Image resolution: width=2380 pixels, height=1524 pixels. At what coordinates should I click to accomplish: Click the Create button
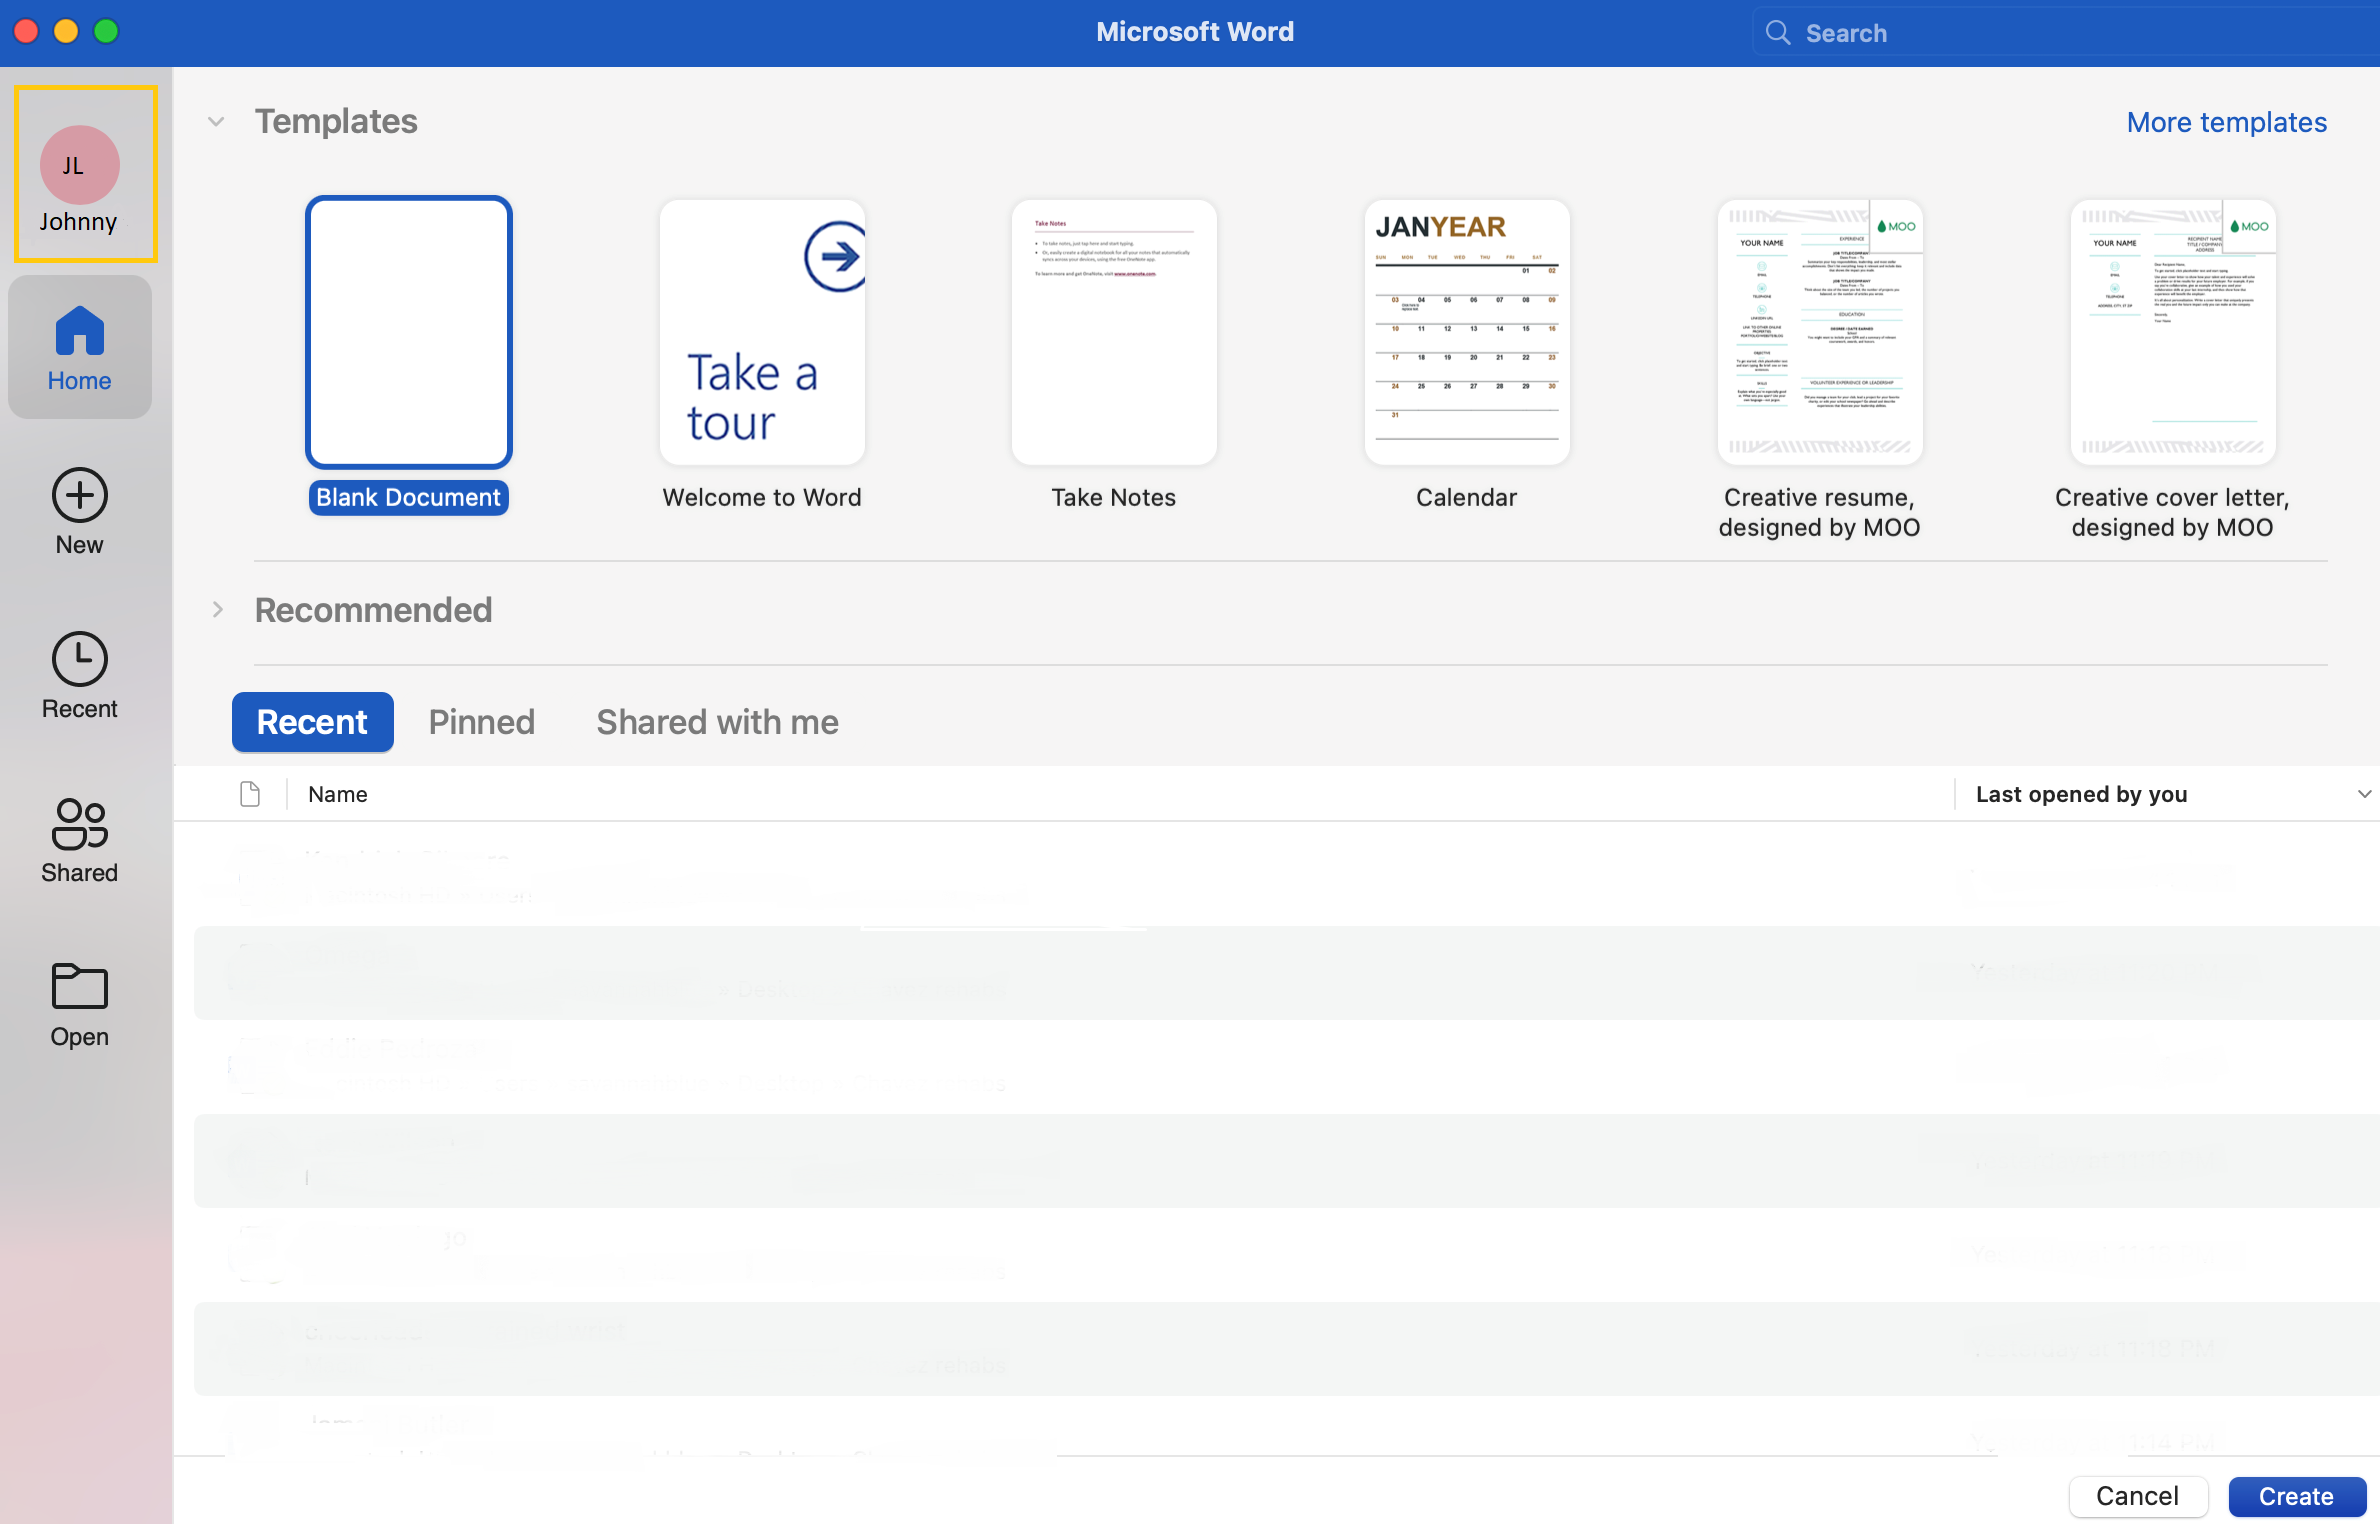pos(2296,1496)
